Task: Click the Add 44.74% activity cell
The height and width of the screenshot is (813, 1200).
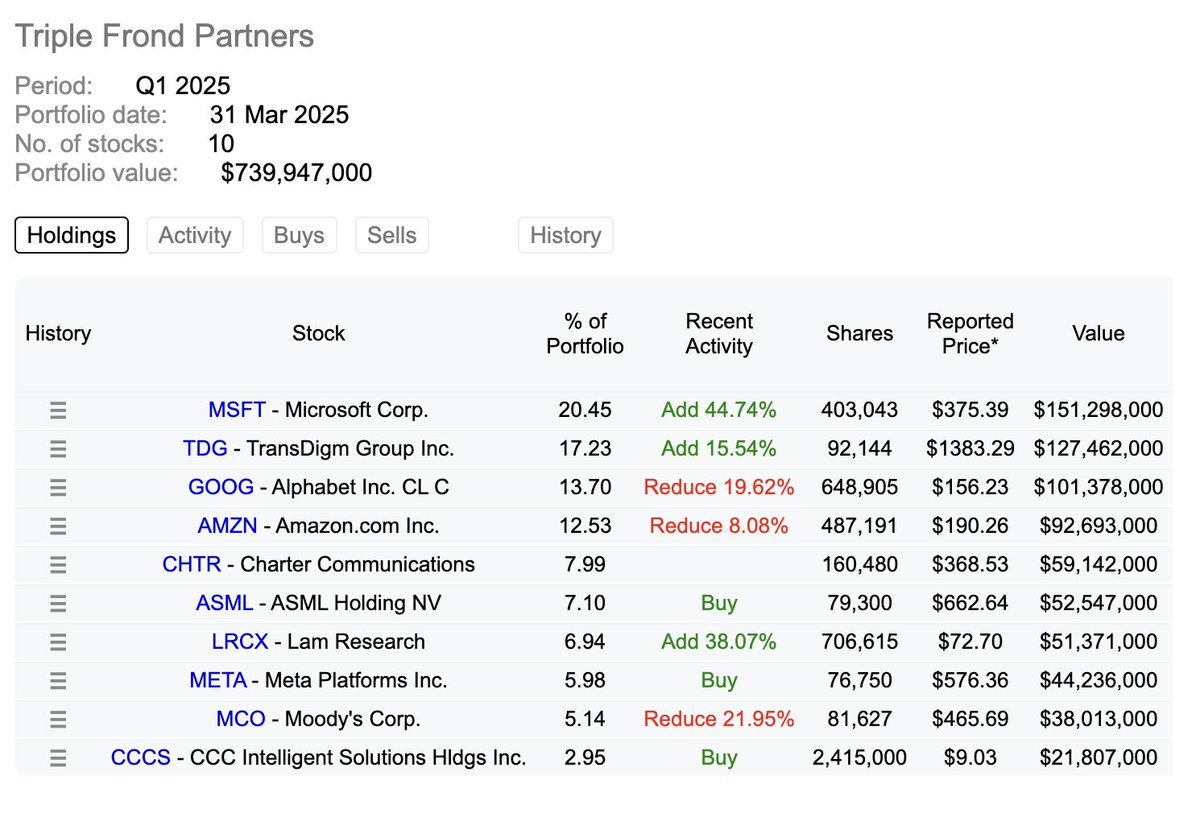Action: coord(719,410)
